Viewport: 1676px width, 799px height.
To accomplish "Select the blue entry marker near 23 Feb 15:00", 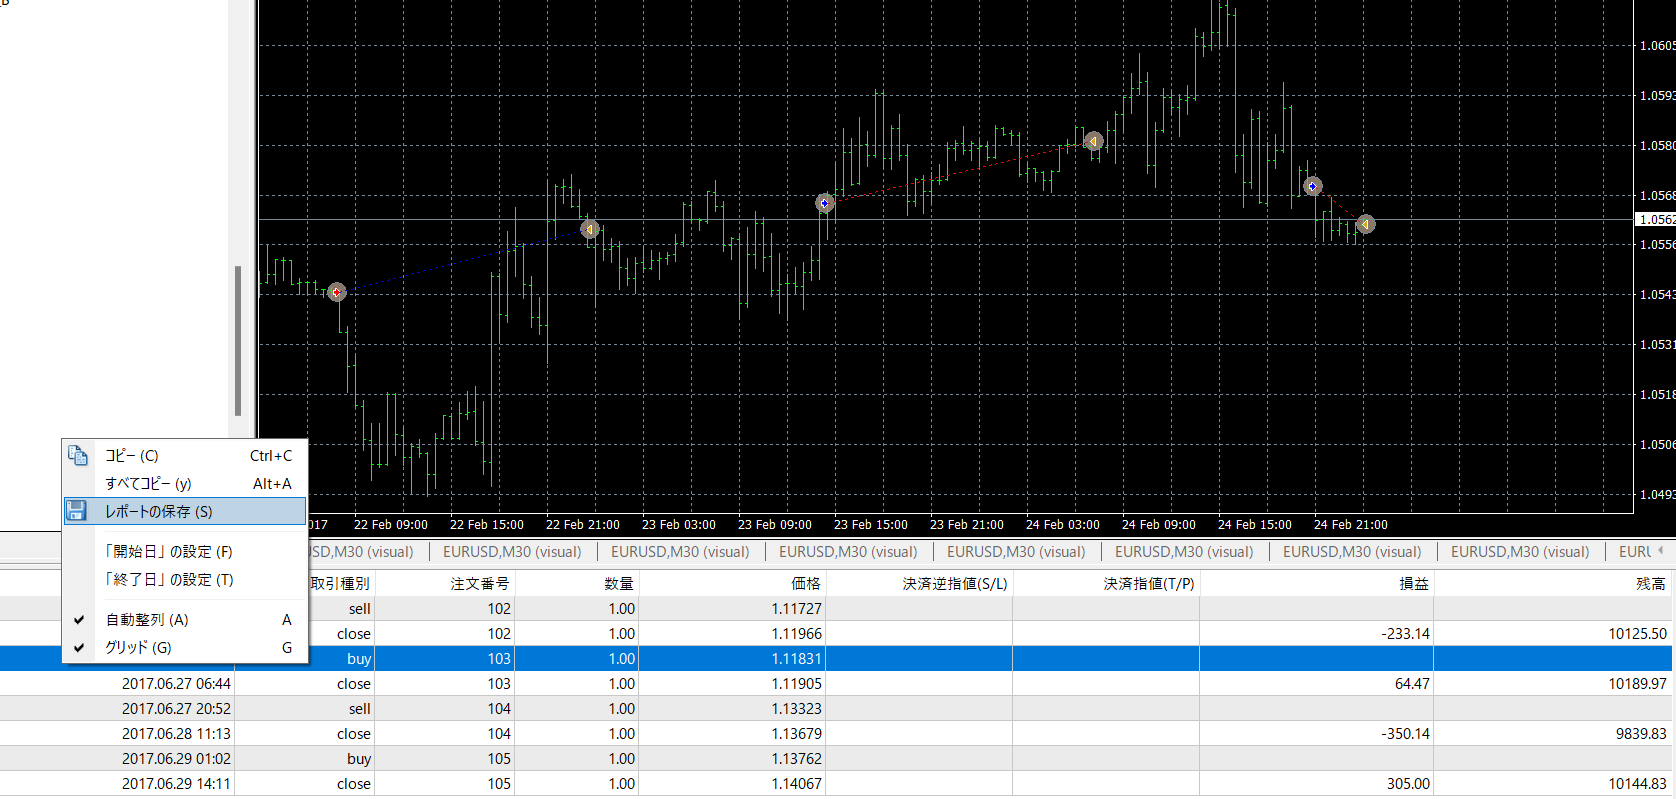I will (824, 203).
